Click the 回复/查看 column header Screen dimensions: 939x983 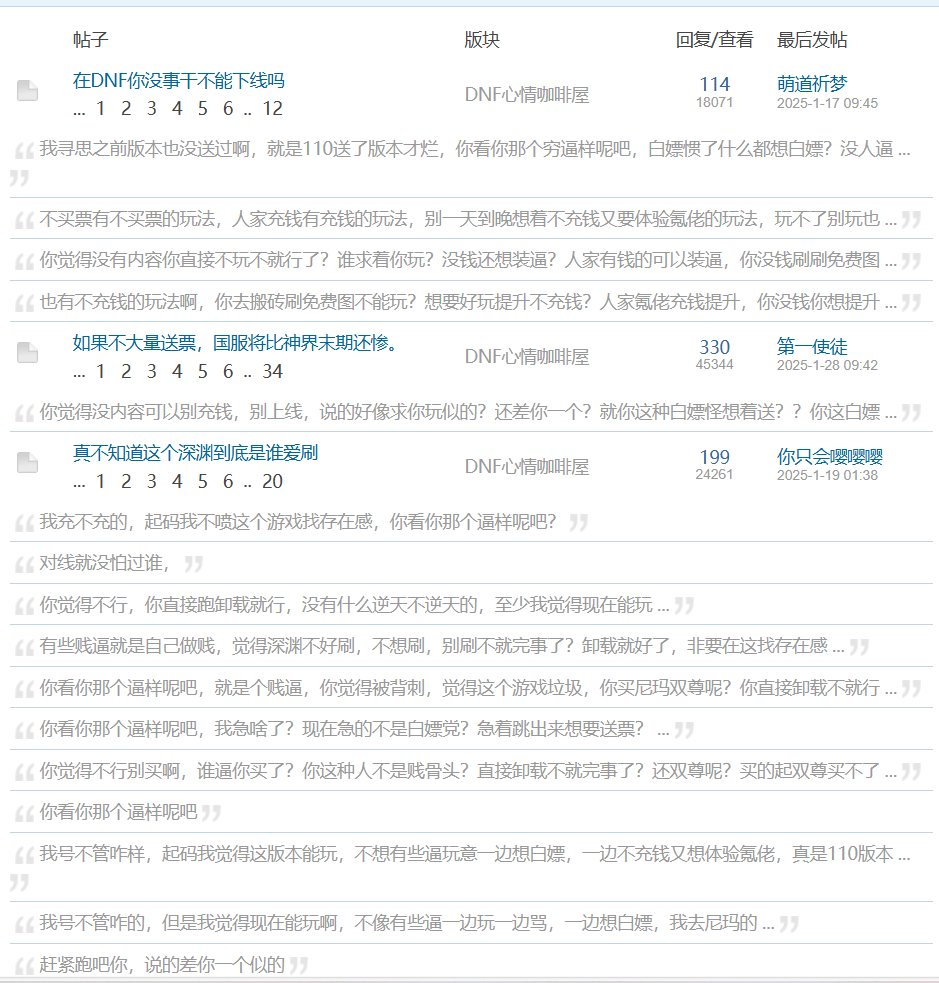click(715, 40)
